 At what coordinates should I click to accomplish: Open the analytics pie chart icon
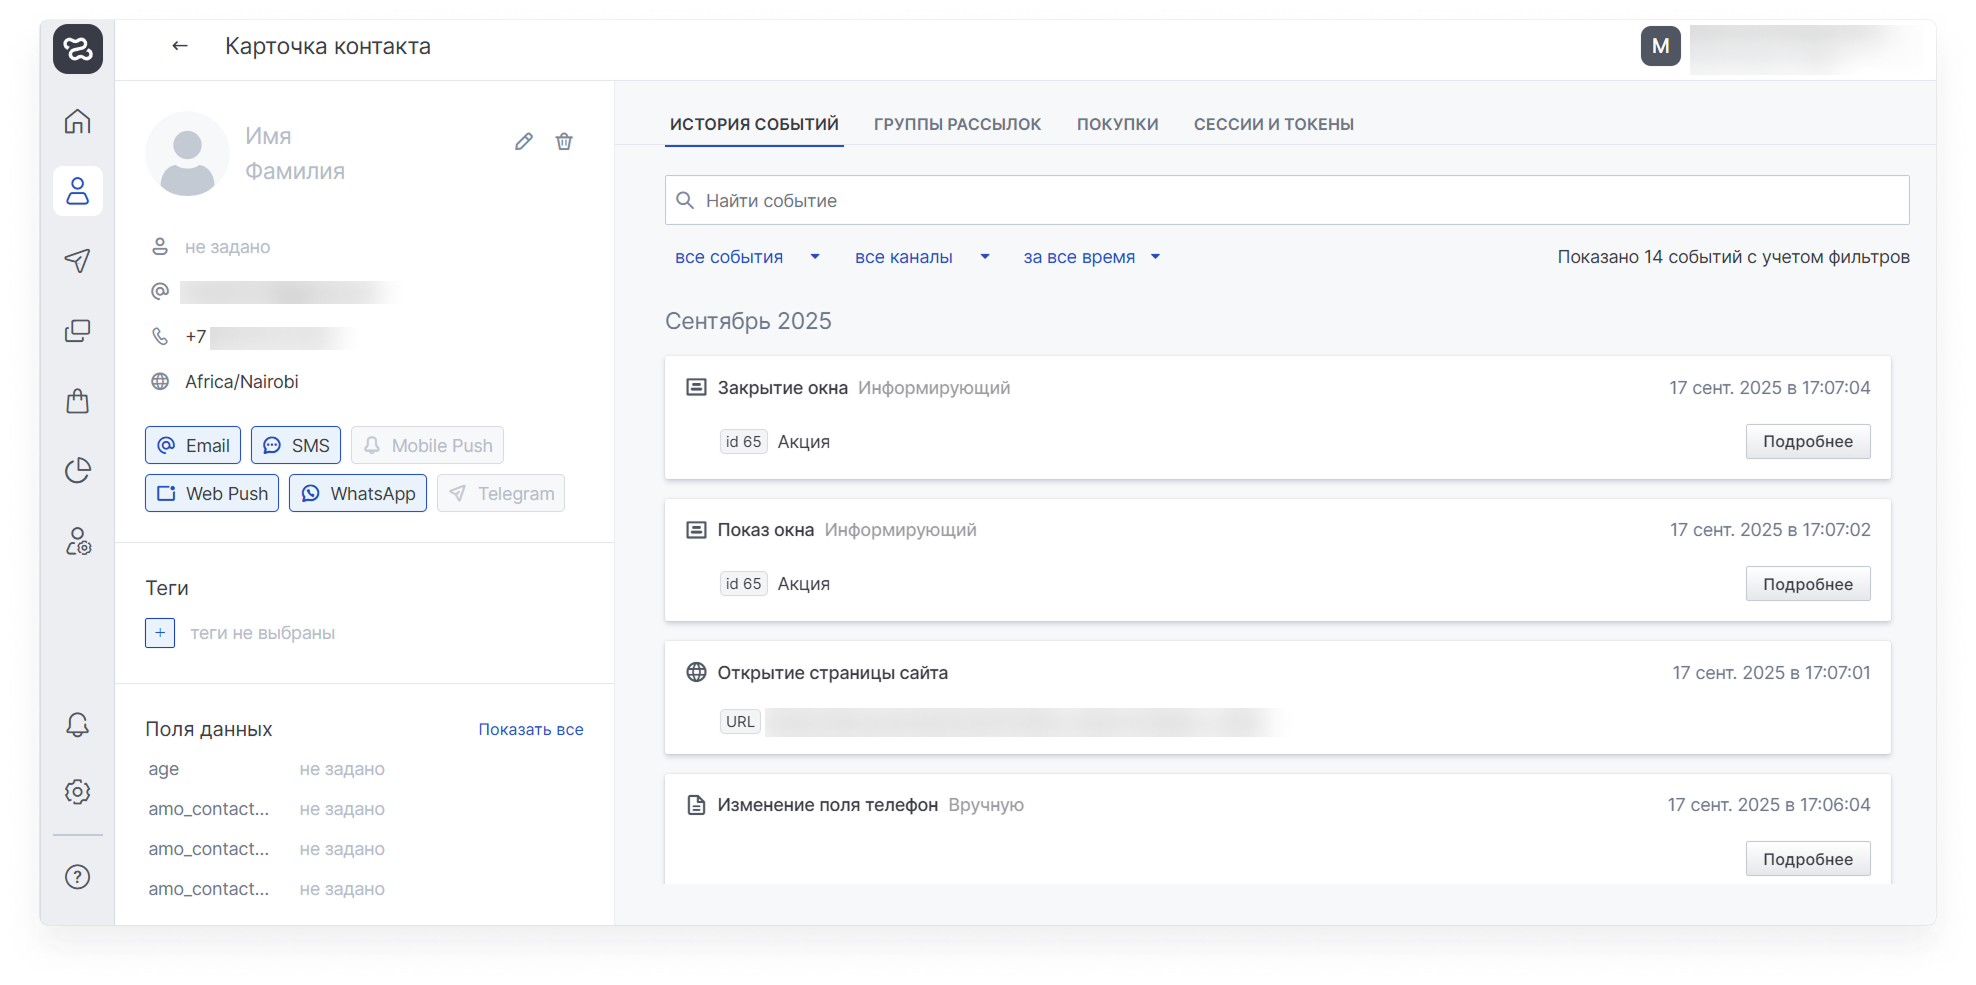pyautogui.click(x=78, y=471)
